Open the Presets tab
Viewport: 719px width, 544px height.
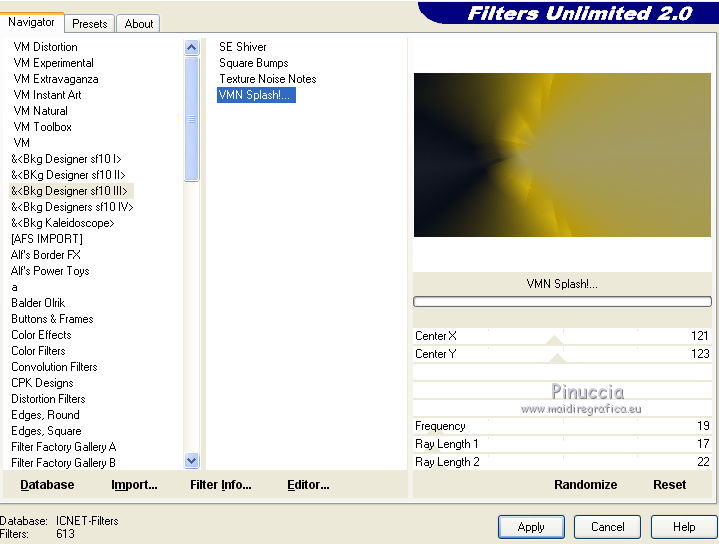pos(90,23)
